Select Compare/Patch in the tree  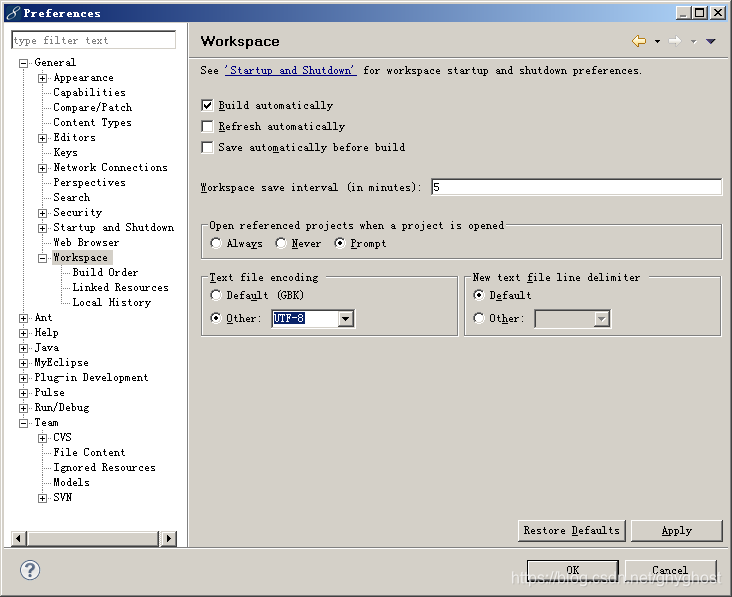[92, 107]
